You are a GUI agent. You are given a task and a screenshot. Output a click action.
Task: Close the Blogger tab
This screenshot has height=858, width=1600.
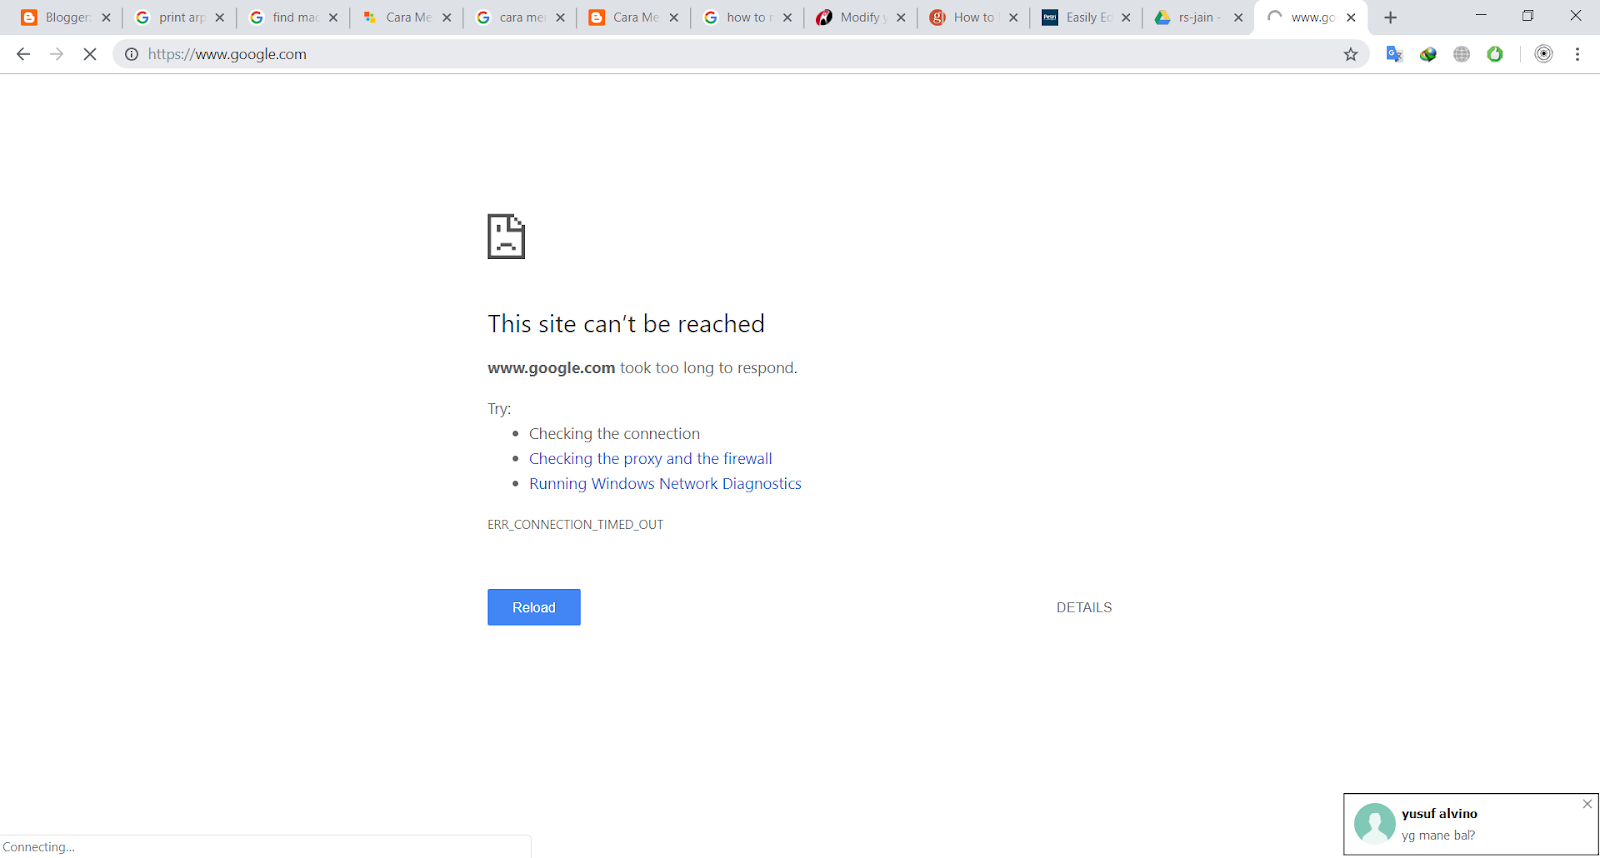(106, 17)
